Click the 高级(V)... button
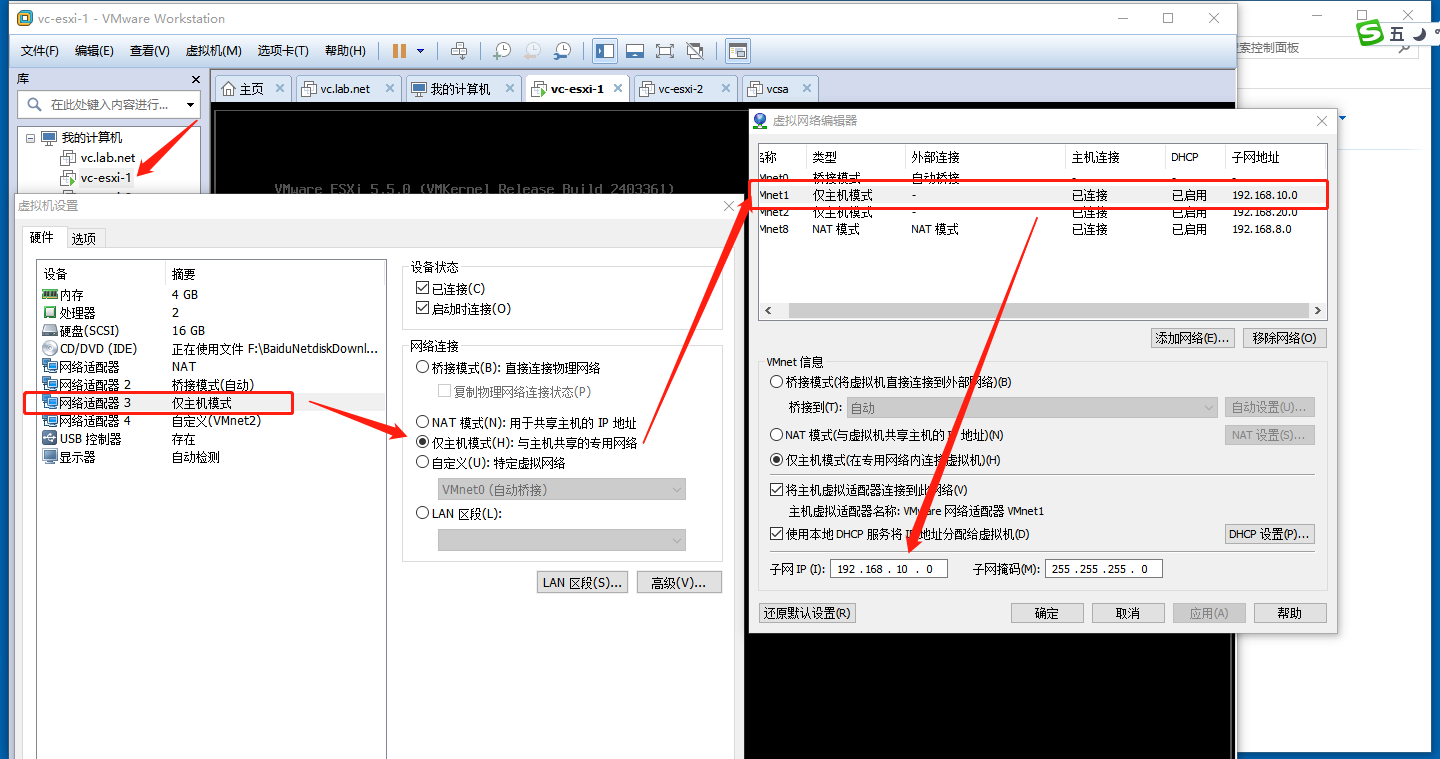 click(679, 582)
